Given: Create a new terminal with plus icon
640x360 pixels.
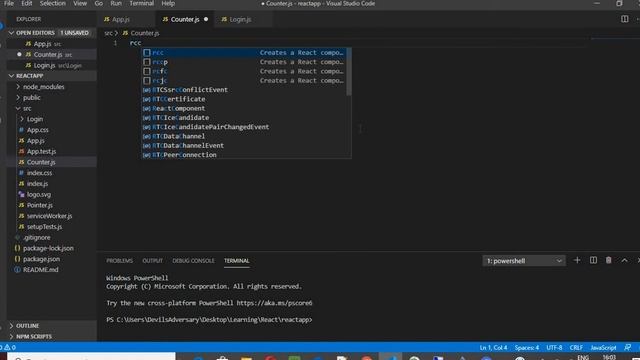Looking at the screenshot, I should pos(577,260).
